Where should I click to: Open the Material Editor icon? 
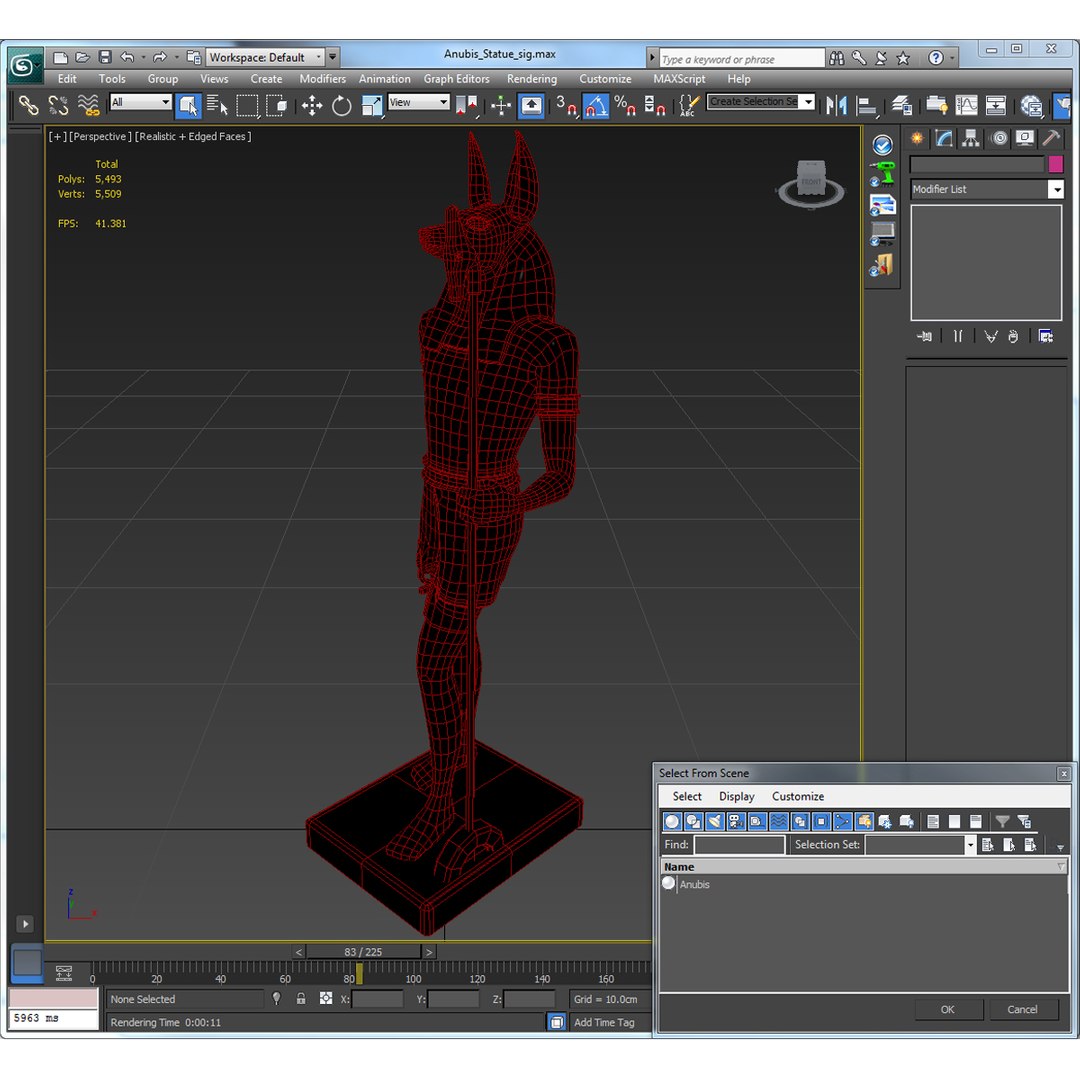pos(1031,105)
